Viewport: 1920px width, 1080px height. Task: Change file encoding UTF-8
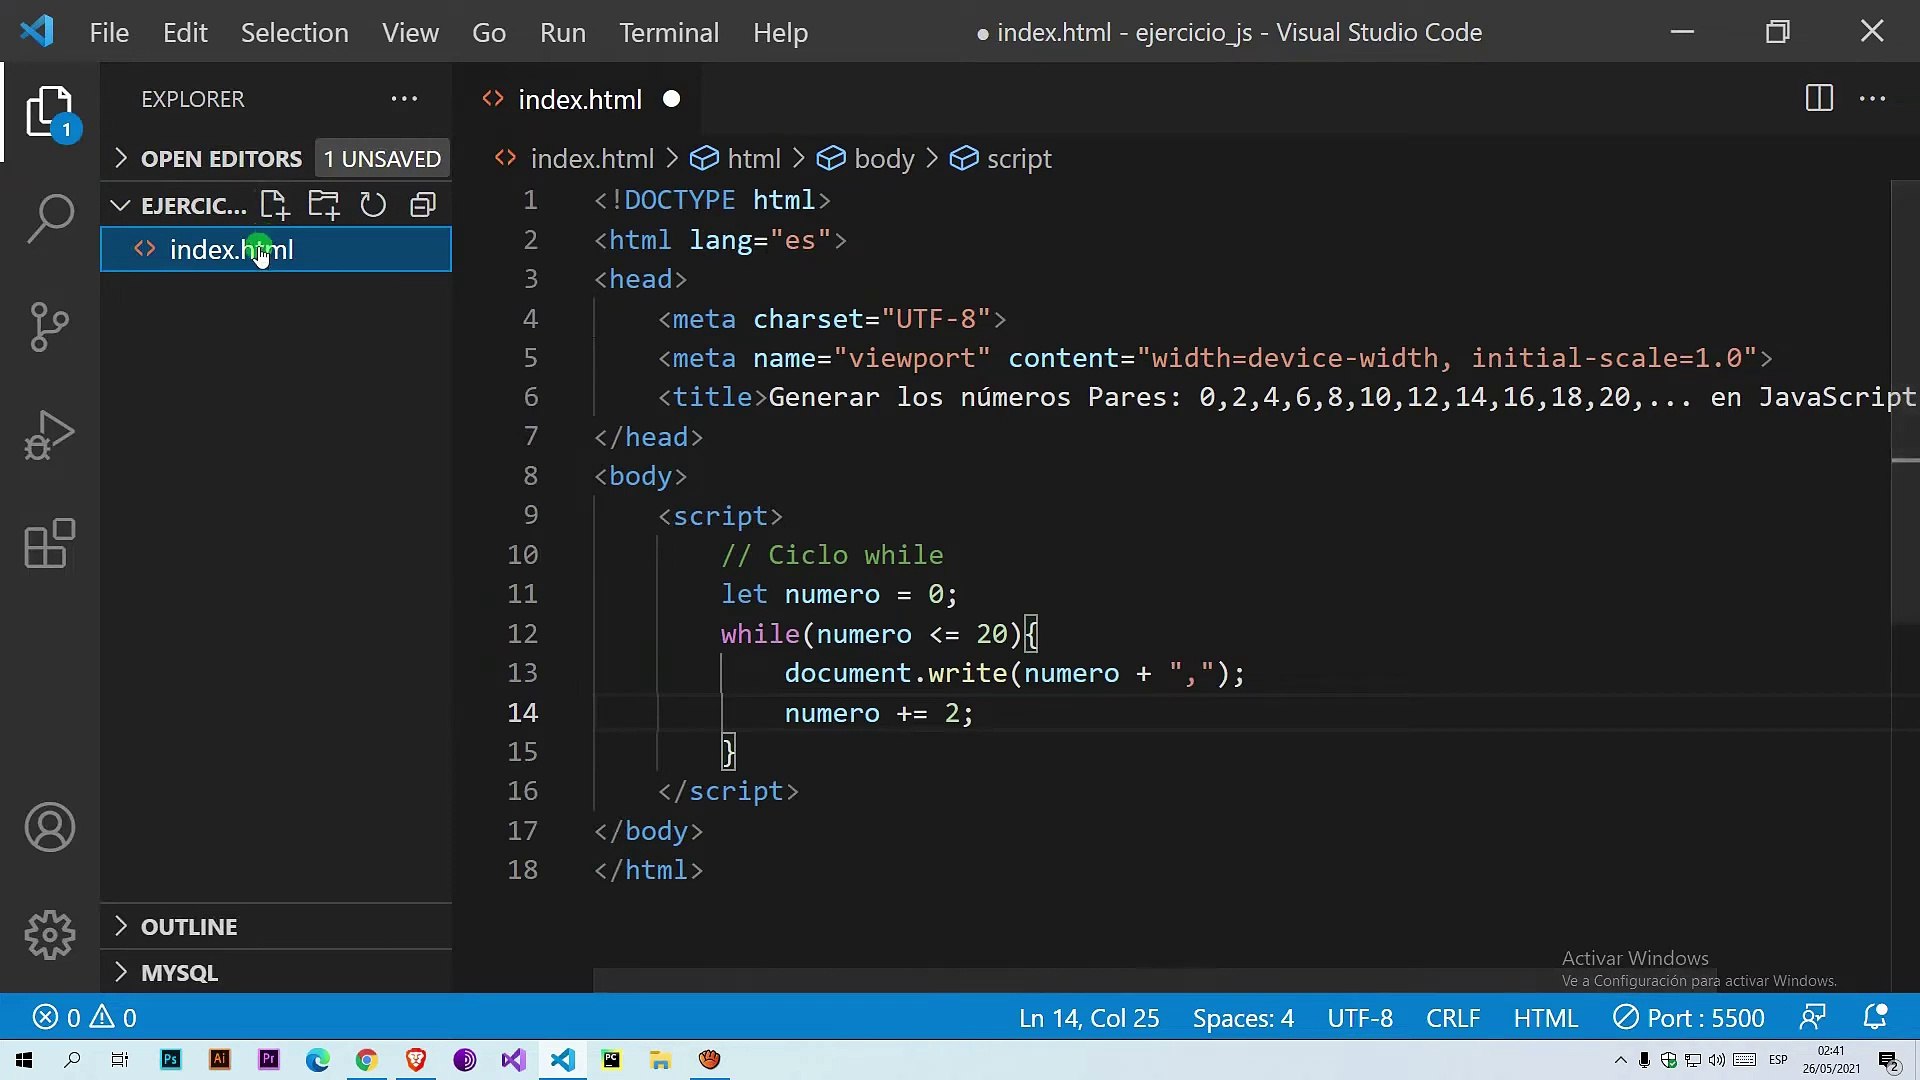pos(1360,1018)
